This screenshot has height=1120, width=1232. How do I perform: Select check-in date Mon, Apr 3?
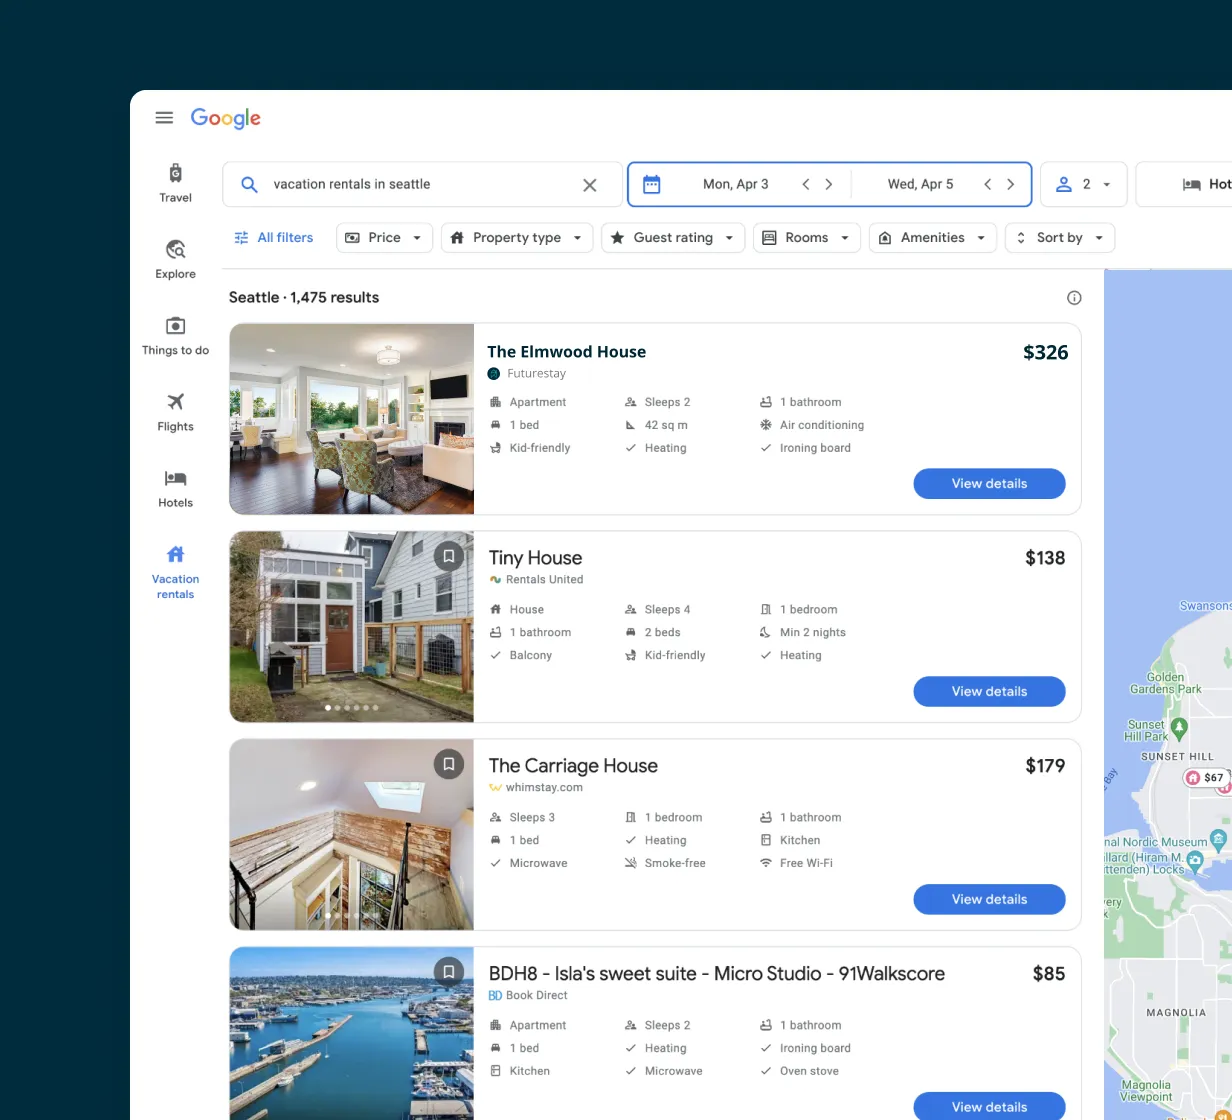736,184
